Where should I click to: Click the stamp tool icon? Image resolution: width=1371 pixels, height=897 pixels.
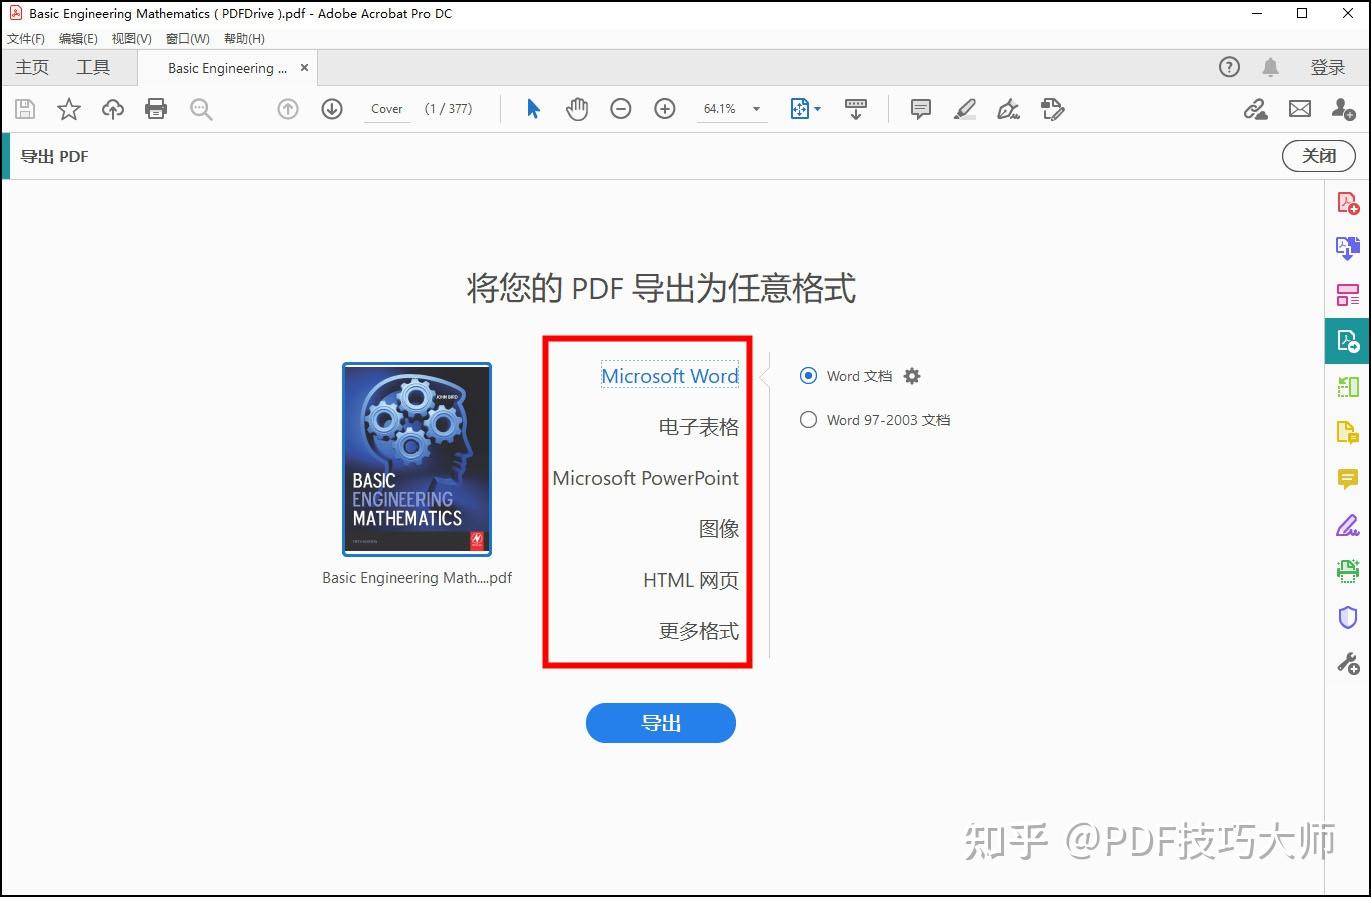pos(1053,109)
